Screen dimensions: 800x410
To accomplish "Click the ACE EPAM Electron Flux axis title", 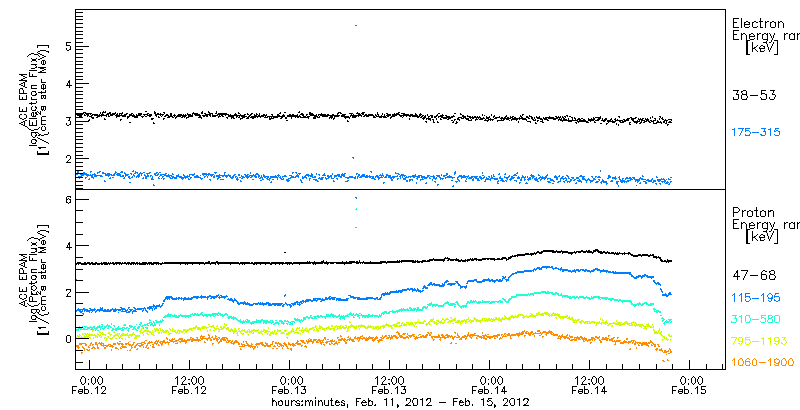I will pos(34,98).
